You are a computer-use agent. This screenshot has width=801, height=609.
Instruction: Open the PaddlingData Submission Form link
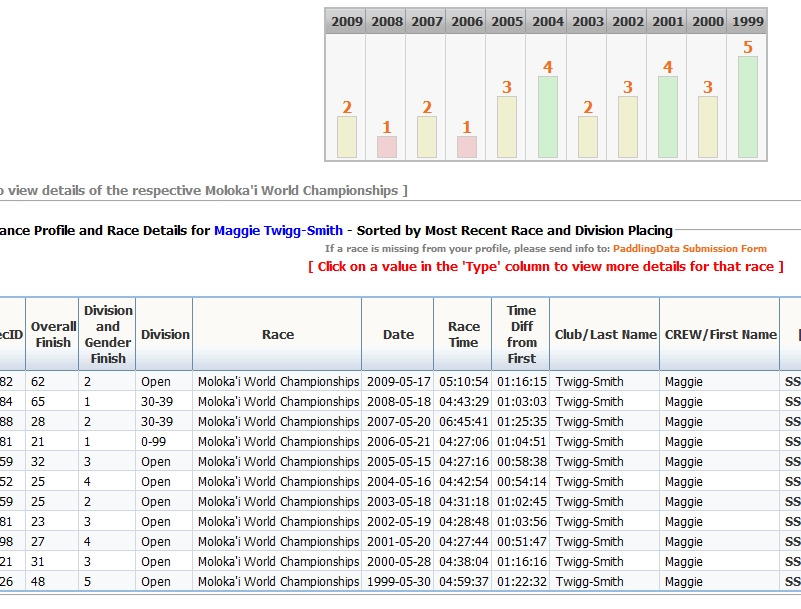click(690, 249)
